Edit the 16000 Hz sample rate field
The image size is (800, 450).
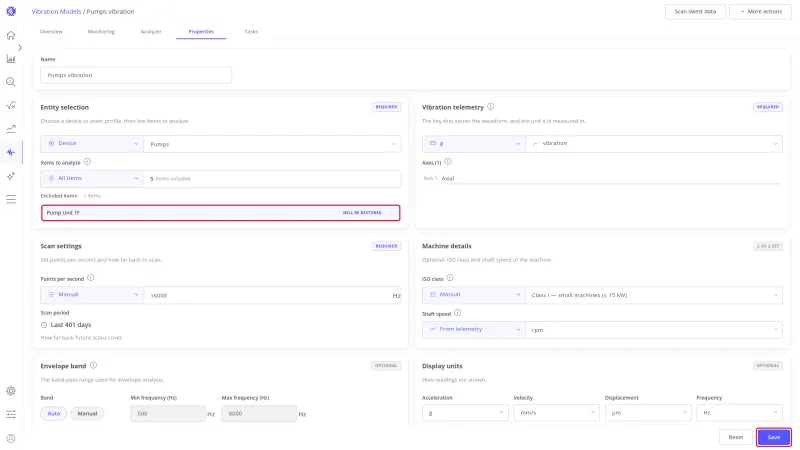click(x=272, y=295)
